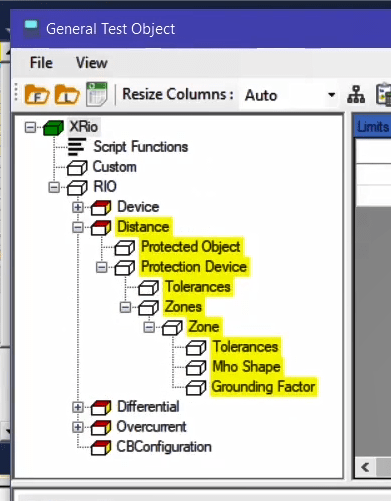Collapse the Distance tree node

78,227
